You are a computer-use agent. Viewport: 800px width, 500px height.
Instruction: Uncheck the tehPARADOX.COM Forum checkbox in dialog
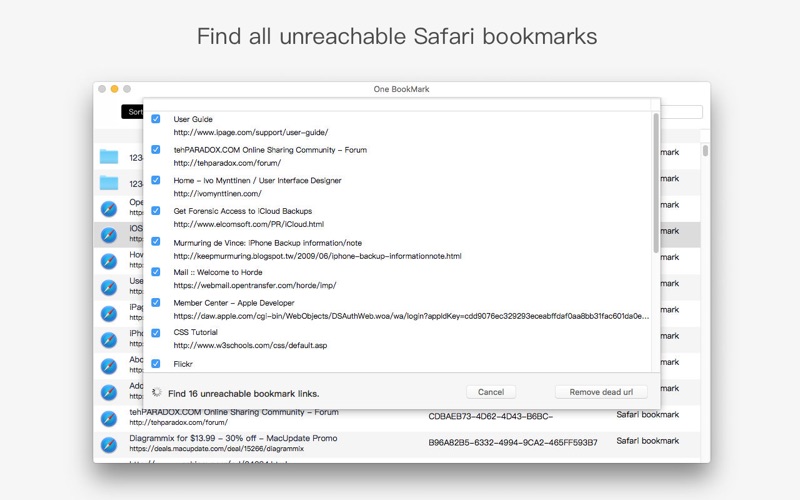[156, 149]
